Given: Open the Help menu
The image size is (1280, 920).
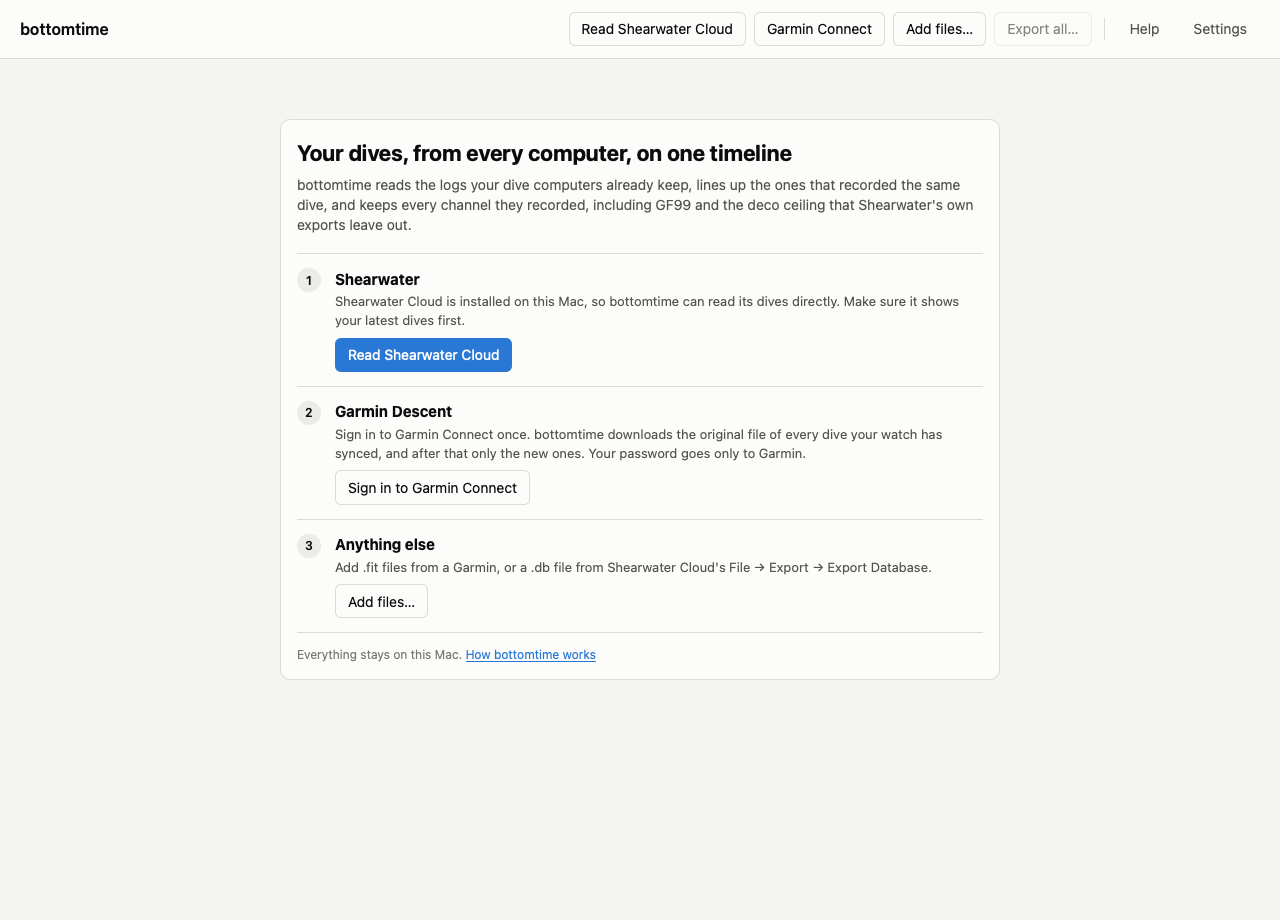Looking at the screenshot, I should coord(1144,29).
